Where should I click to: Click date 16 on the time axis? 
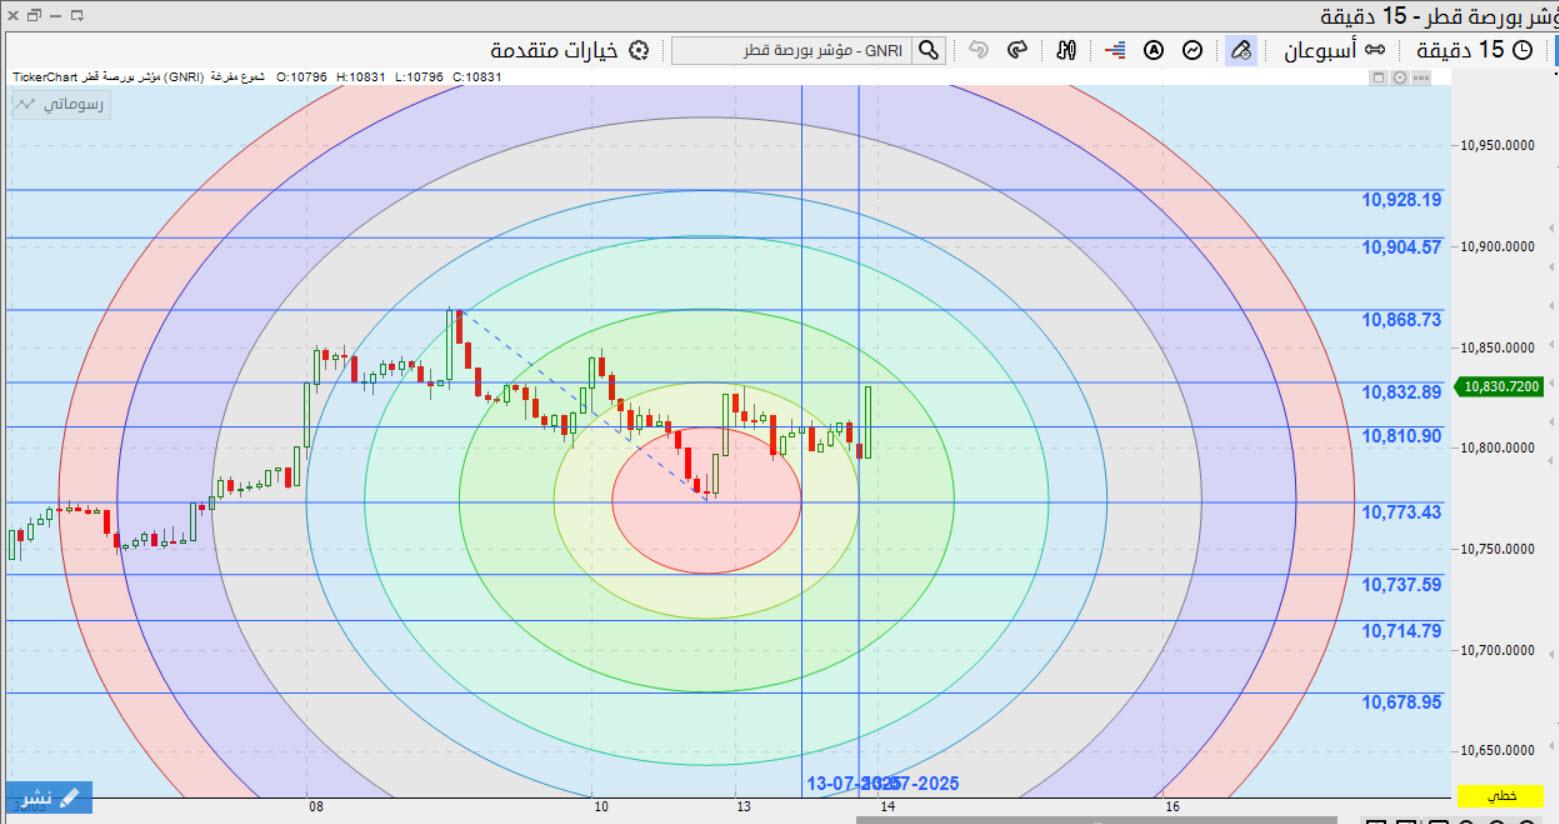1172,806
